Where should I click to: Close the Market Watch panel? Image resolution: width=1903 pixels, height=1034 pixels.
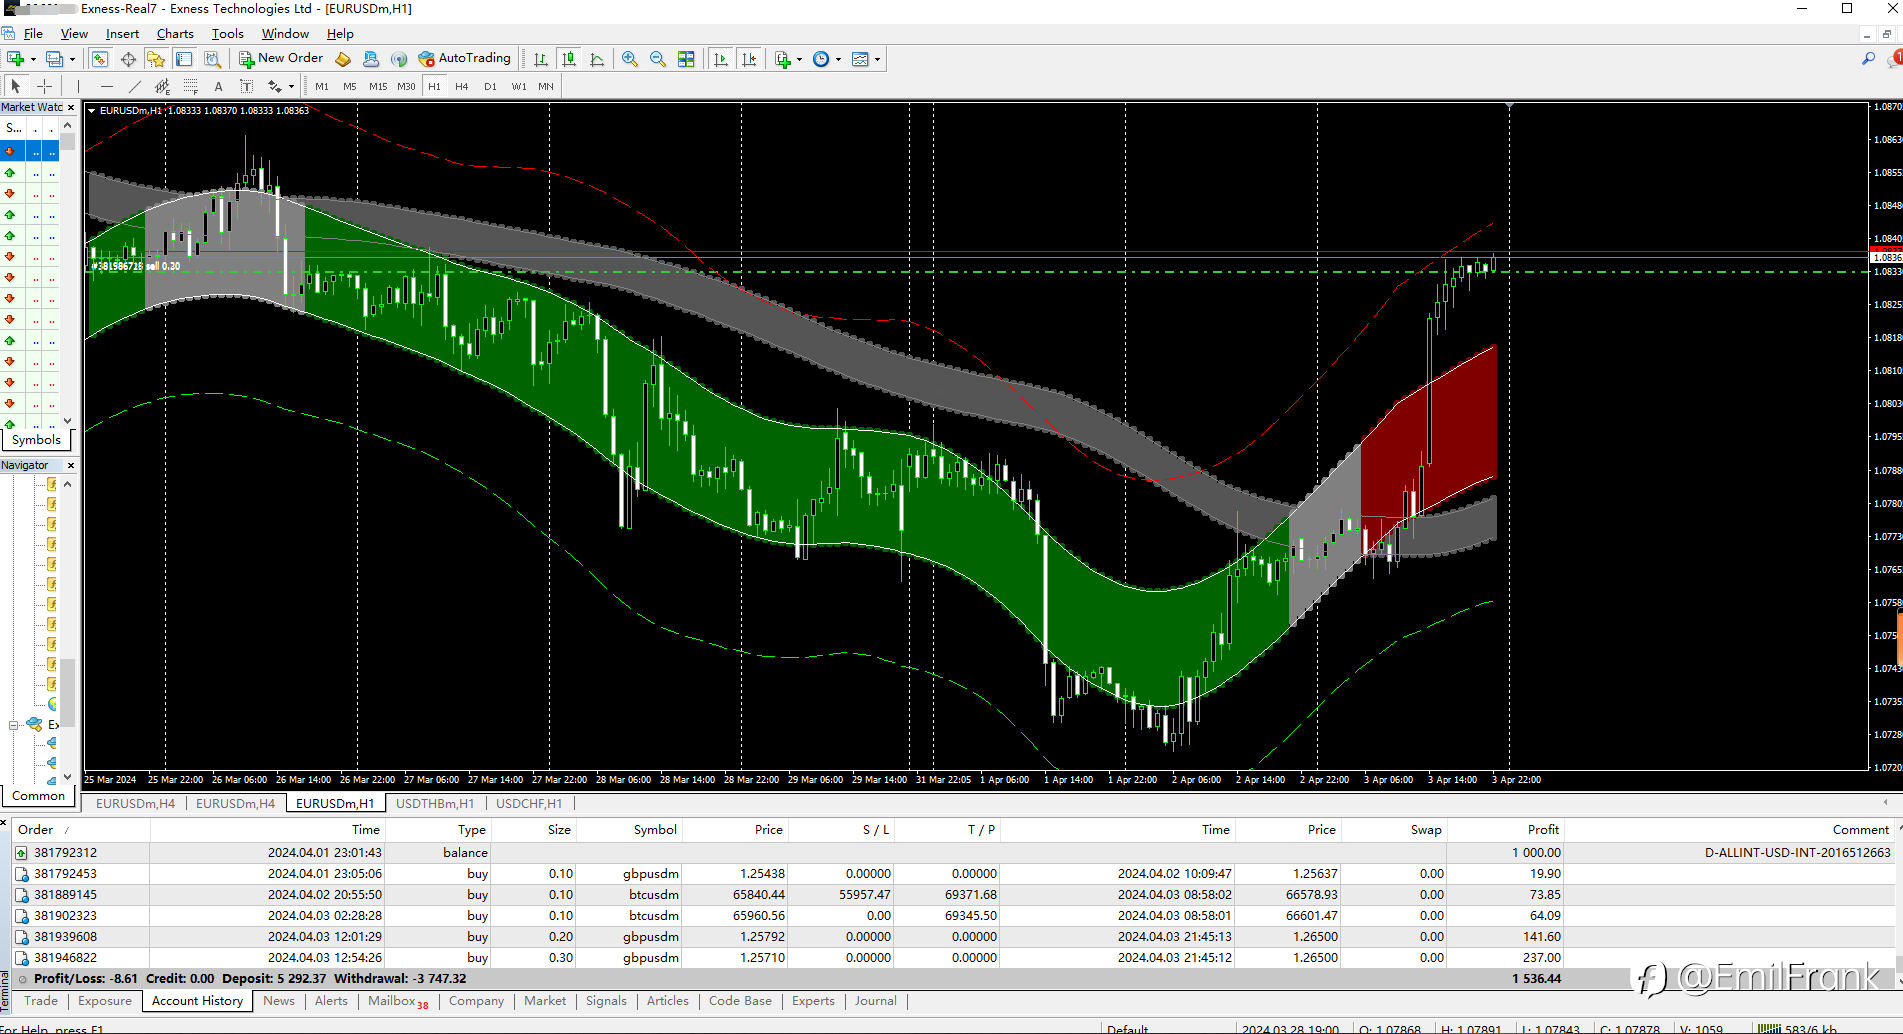(x=71, y=108)
